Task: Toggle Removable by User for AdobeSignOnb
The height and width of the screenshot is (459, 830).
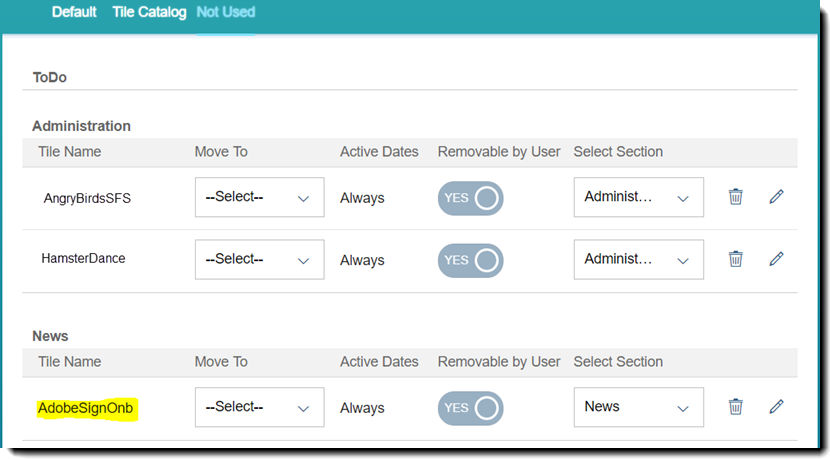Action: (x=470, y=408)
